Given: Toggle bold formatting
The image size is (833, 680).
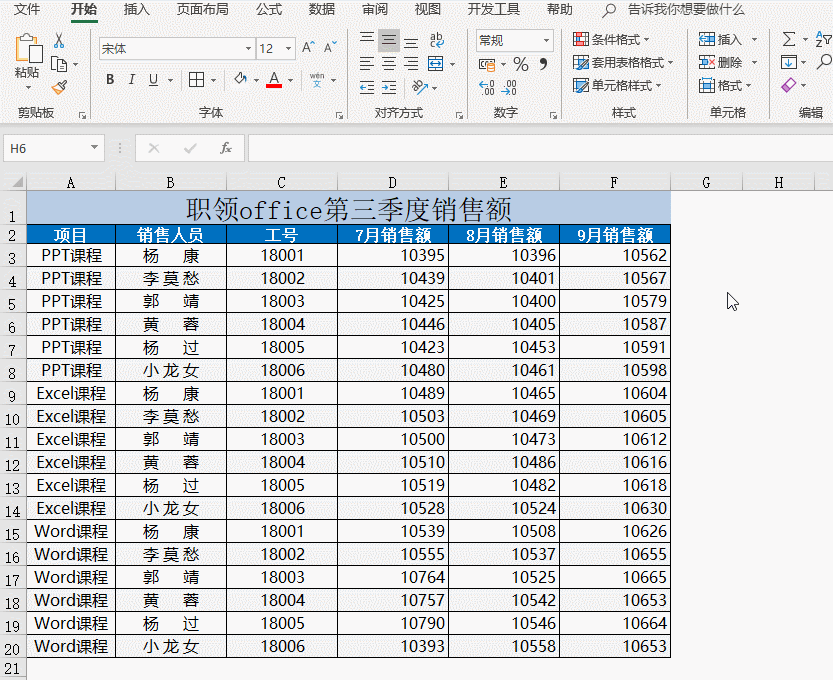Looking at the screenshot, I should click(110, 80).
